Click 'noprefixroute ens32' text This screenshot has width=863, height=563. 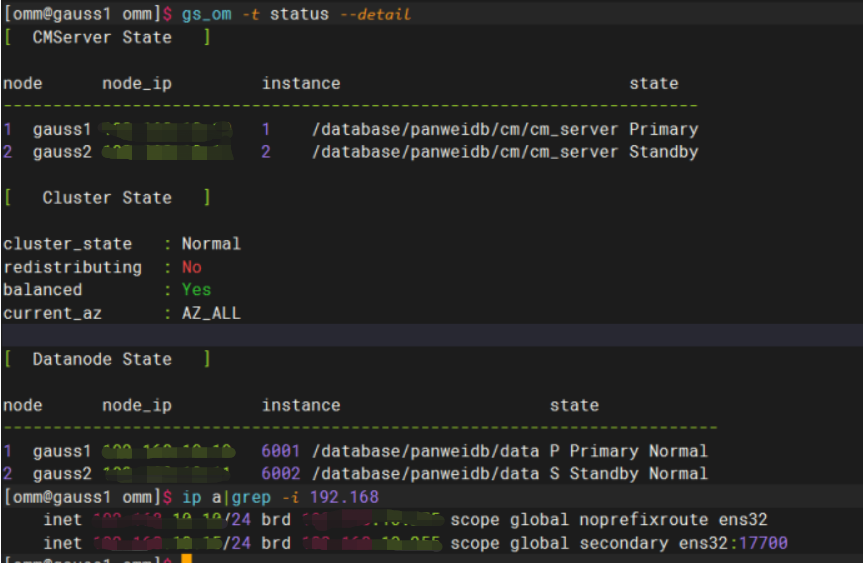coord(673,520)
